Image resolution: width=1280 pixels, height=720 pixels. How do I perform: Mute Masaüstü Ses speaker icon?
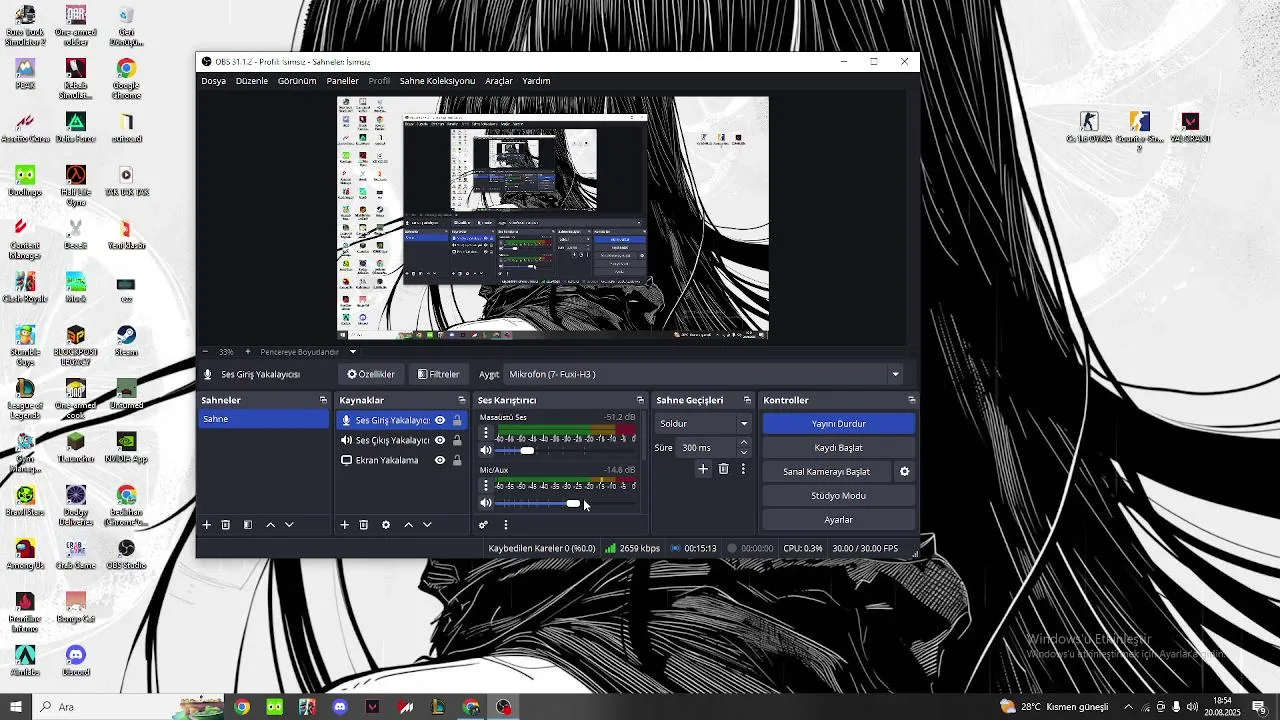tap(486, 451)
